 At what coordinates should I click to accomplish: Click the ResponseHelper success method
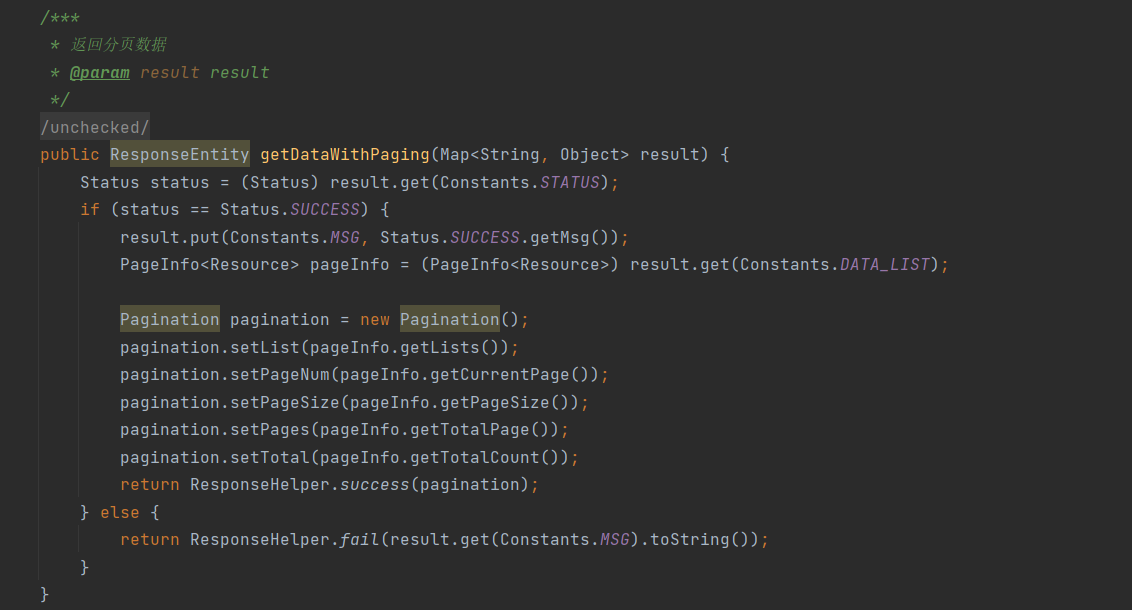click(x=375, y=485)
